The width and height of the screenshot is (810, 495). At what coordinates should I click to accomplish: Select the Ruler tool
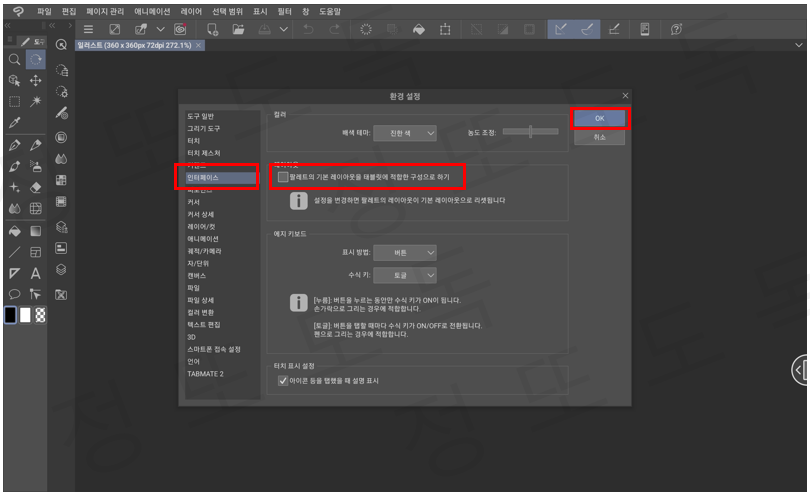pyautogui.click(x=14, y=273)
